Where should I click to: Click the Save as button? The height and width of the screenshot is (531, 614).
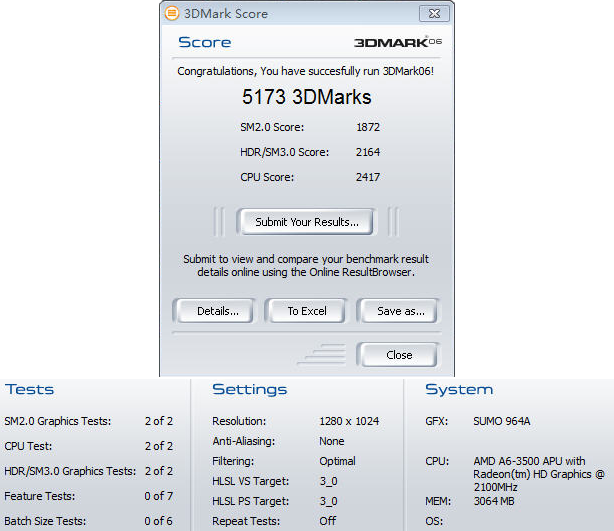[x=400, y=311]
